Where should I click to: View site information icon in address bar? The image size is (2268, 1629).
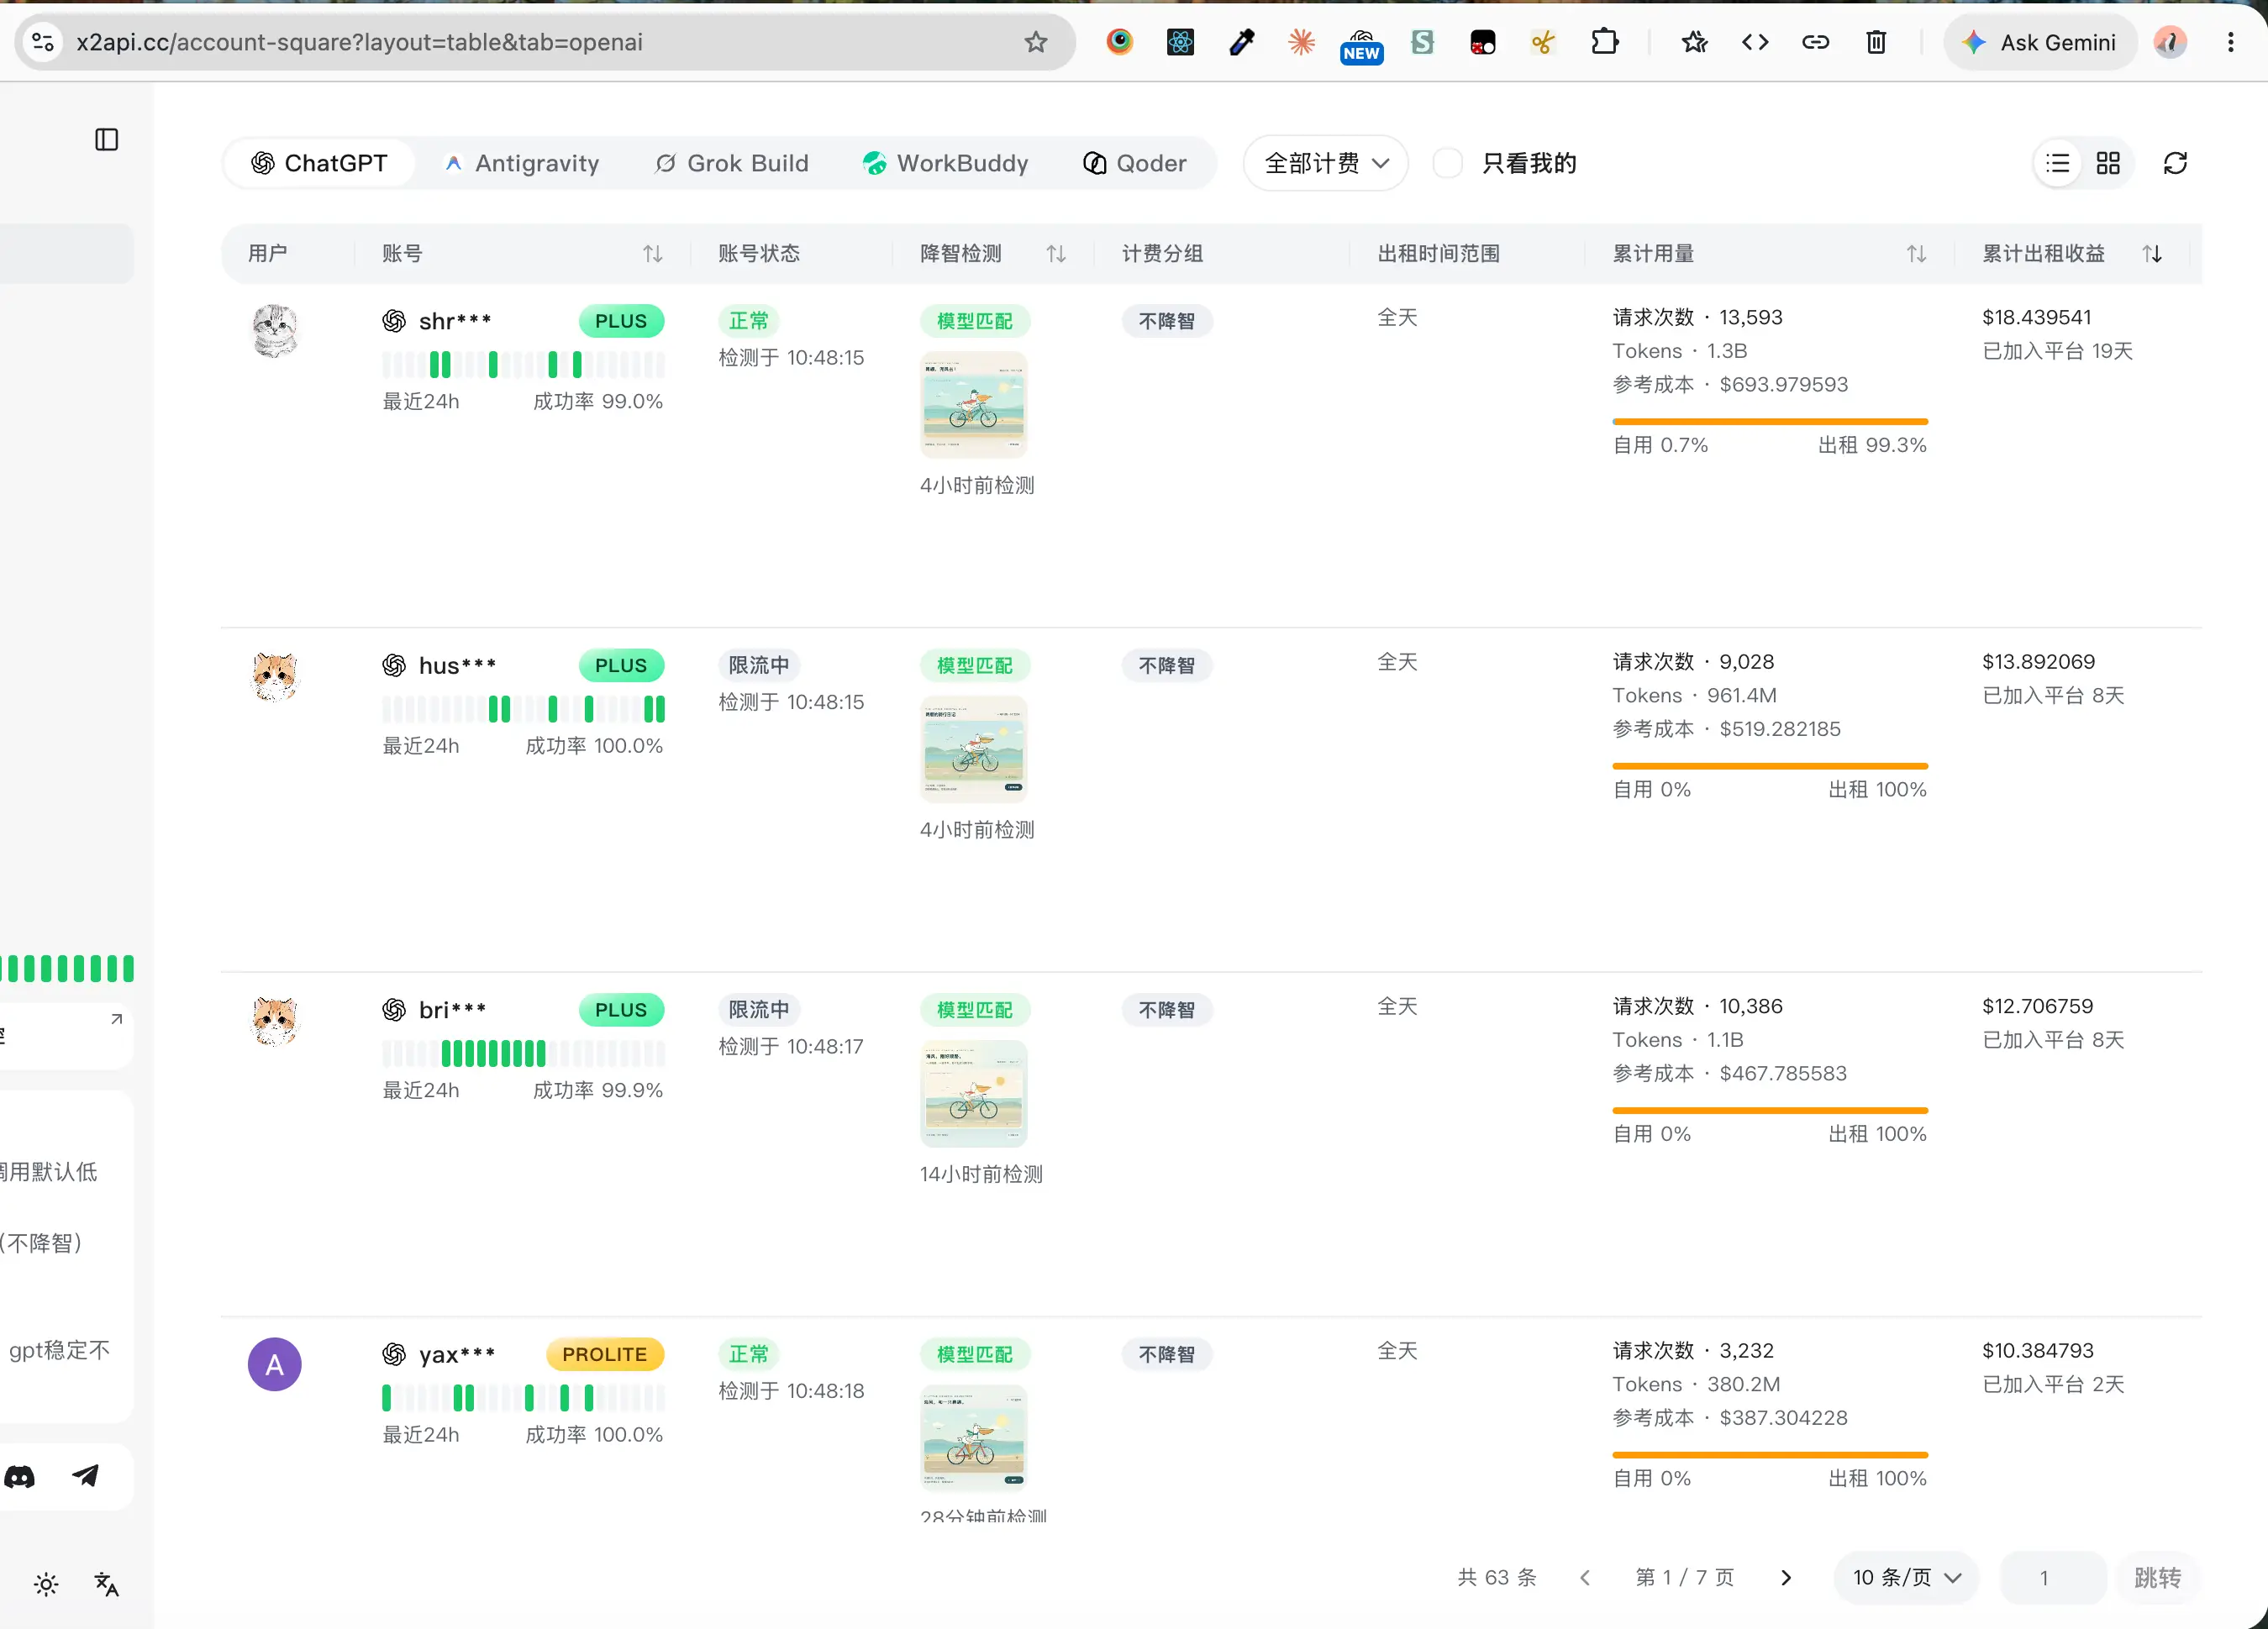pos(43,42)
